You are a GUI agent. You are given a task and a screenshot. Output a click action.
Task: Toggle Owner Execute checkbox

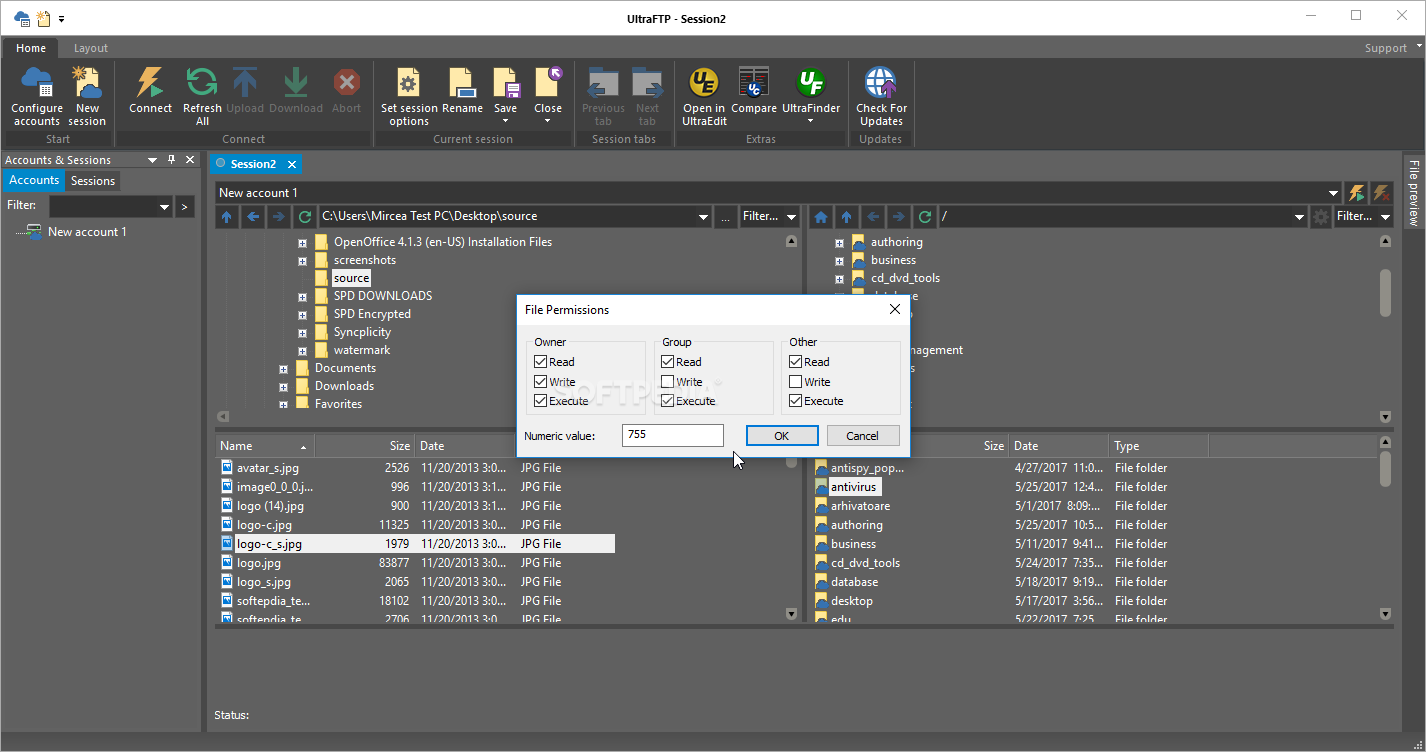[x=540, y=401]
